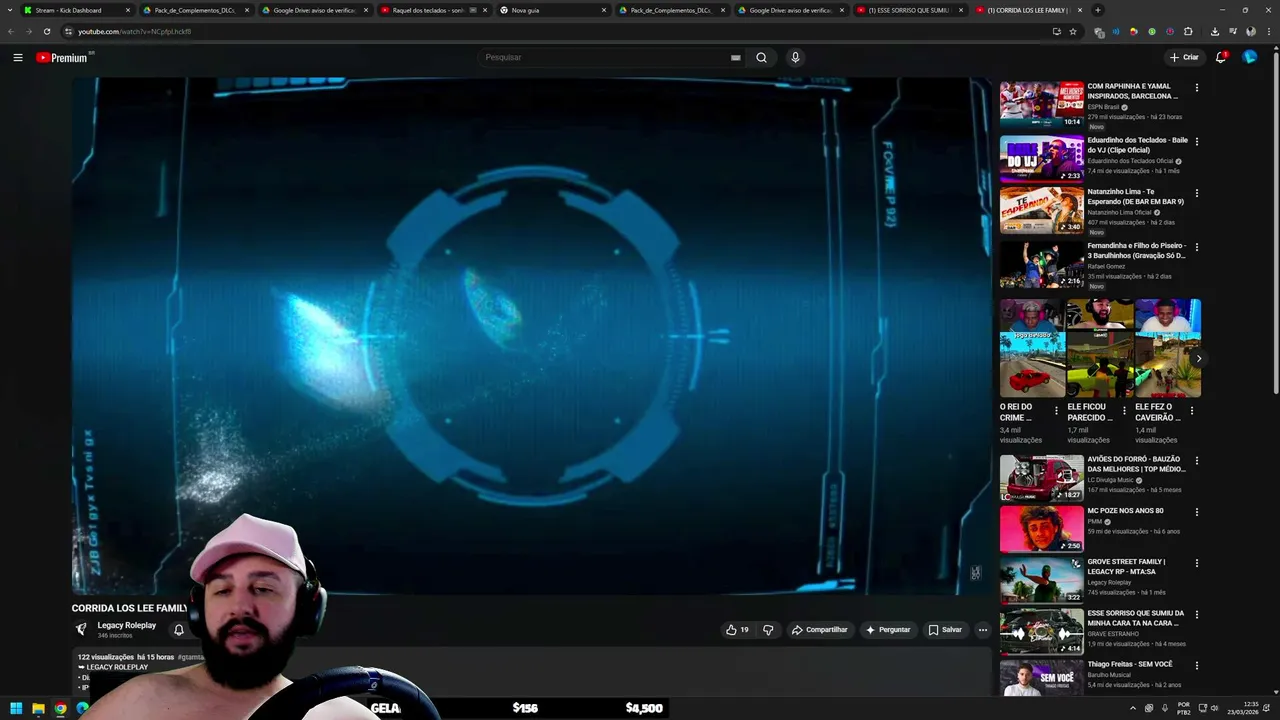Open options for Natanzinho Lima video

point(1196,194)
